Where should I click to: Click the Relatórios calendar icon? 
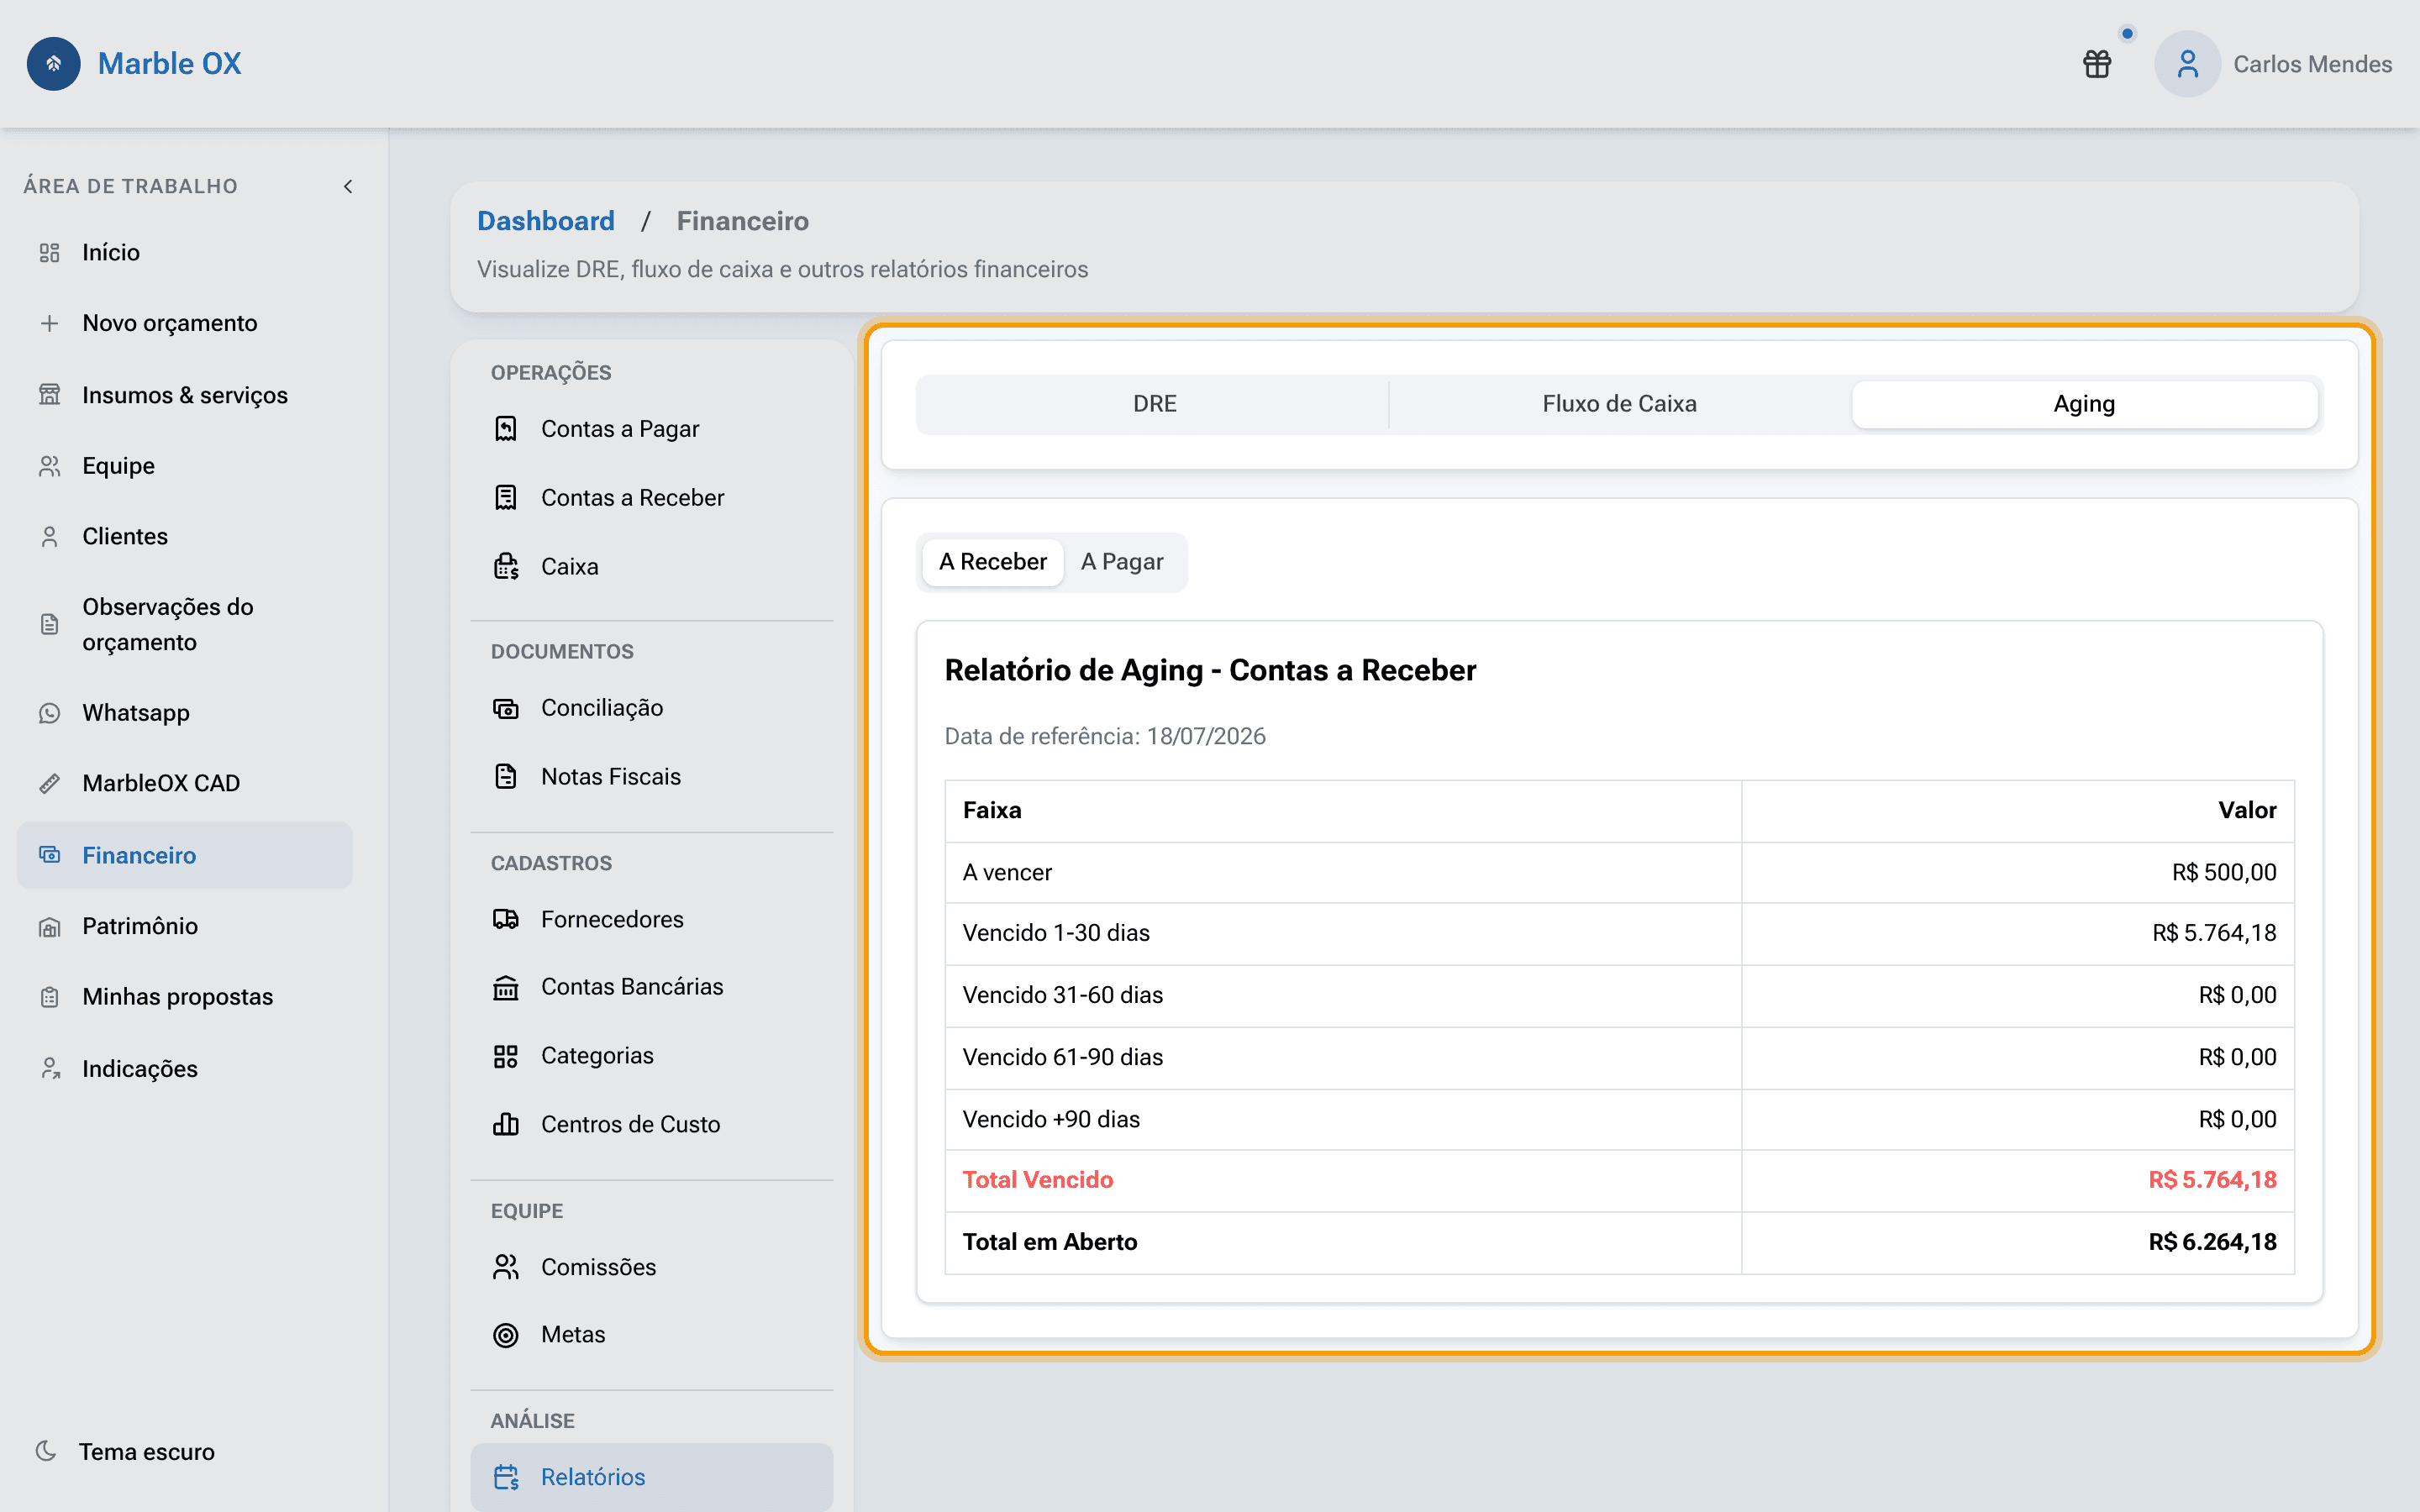(x=506, y=1477)
